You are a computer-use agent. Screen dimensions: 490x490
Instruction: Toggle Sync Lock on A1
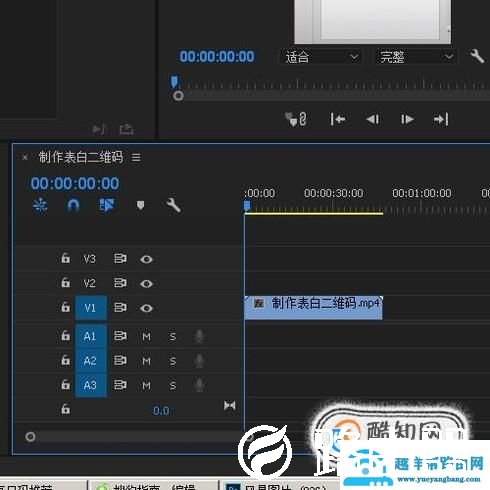coord(120,336)
